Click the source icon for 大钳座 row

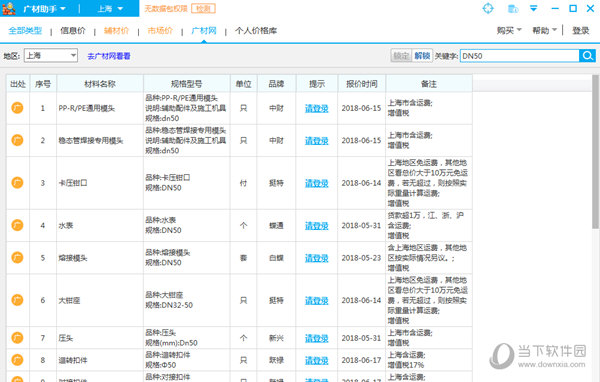[x=17, y=300]
